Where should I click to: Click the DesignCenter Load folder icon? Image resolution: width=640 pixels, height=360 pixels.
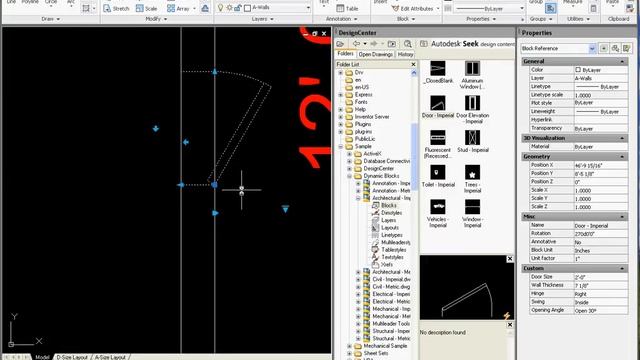(340, 44)
